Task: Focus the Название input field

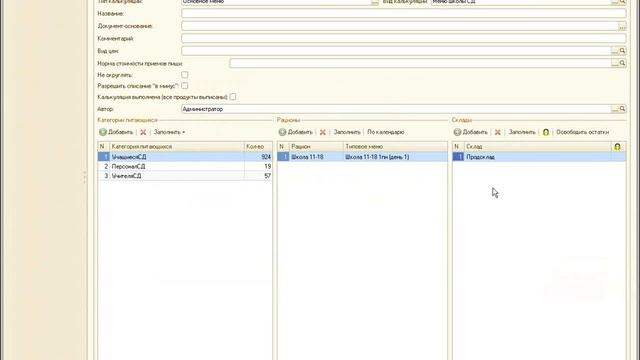Action: [x=404, y=13]
